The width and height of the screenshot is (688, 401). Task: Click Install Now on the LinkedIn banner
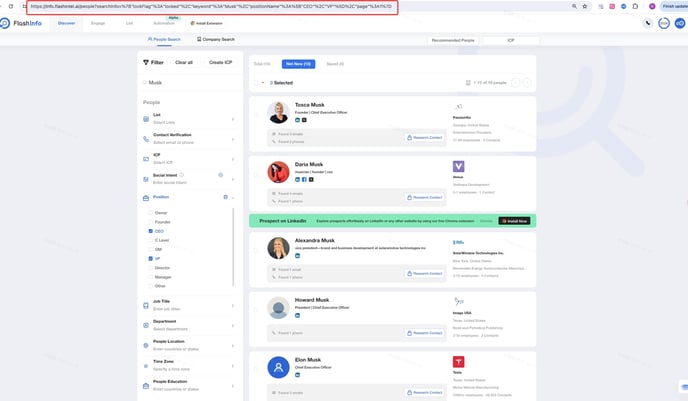tap(514, 221)
